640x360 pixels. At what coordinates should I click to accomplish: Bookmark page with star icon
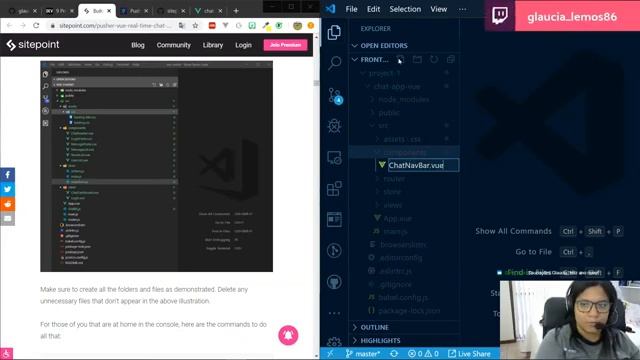tap(196, 26)
